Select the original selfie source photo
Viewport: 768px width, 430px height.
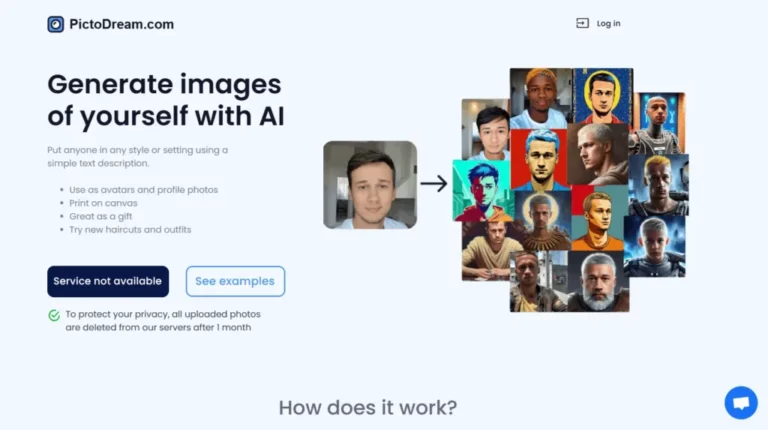[x=370, y=185]
